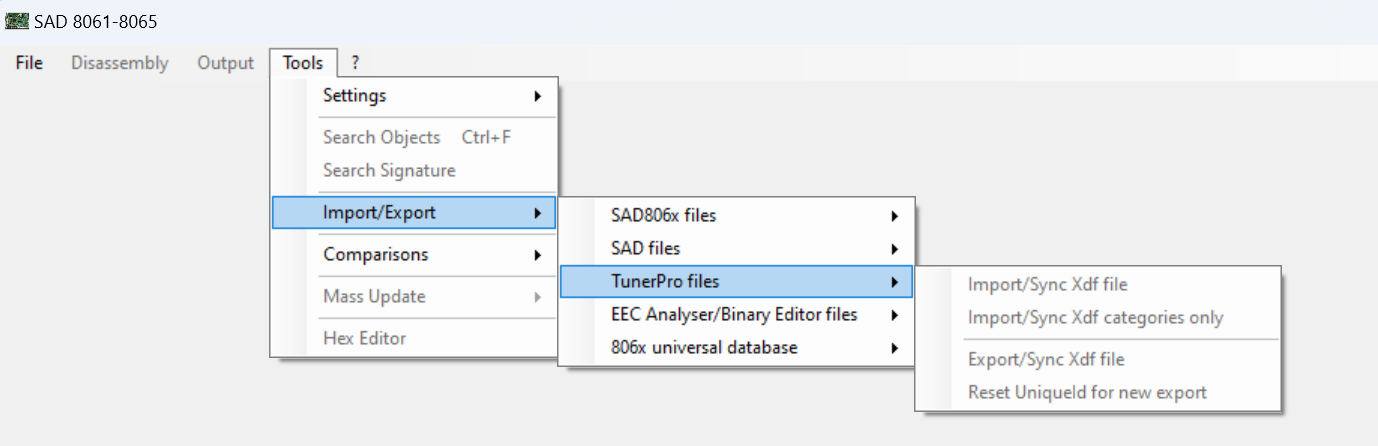Expand EEC Analyser/Binary Editor files arrow
Viewport: 1378px width, 446px height.
coord(894,315)
